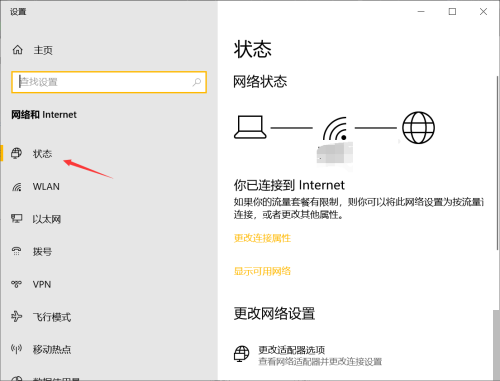Screen dimensions: 500x381
Task: Click the Wi-Fi signal icon in diagram
Action: [335, 129]
